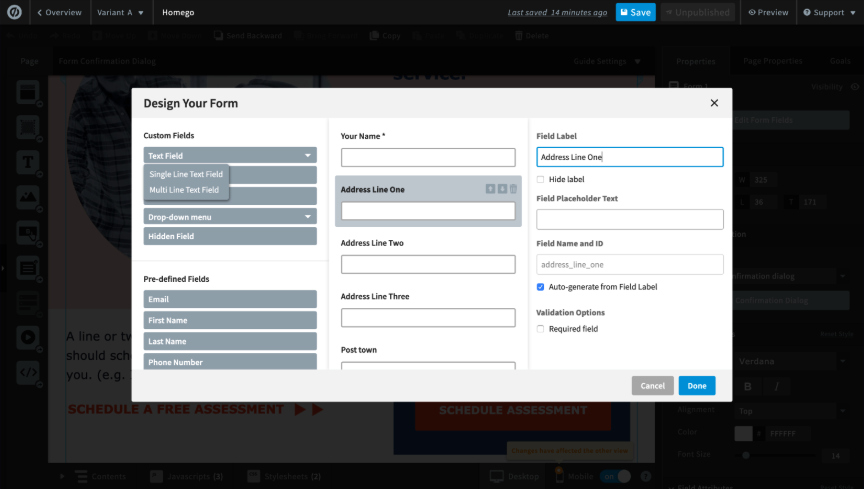Toggle italic in properties panel
Viewport: 864px width, 489px height.
pos(776,386)
